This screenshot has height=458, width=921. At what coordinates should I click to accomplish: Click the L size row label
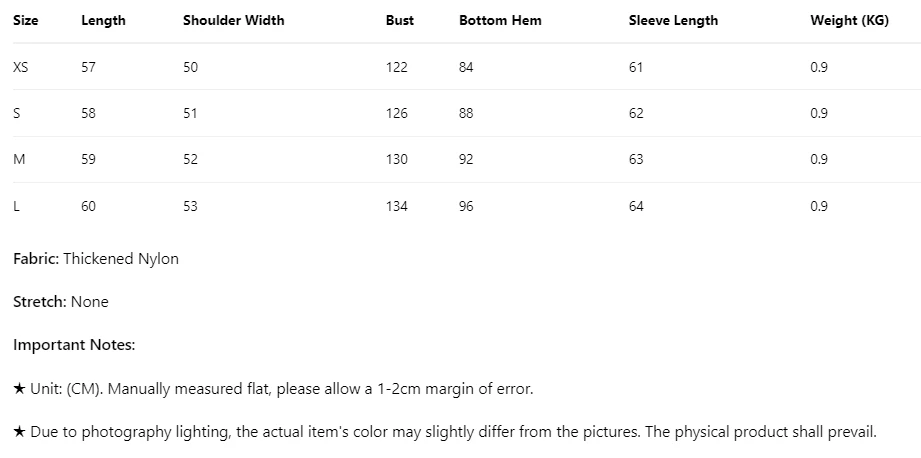pyautogui.click(x=17, y=206)
